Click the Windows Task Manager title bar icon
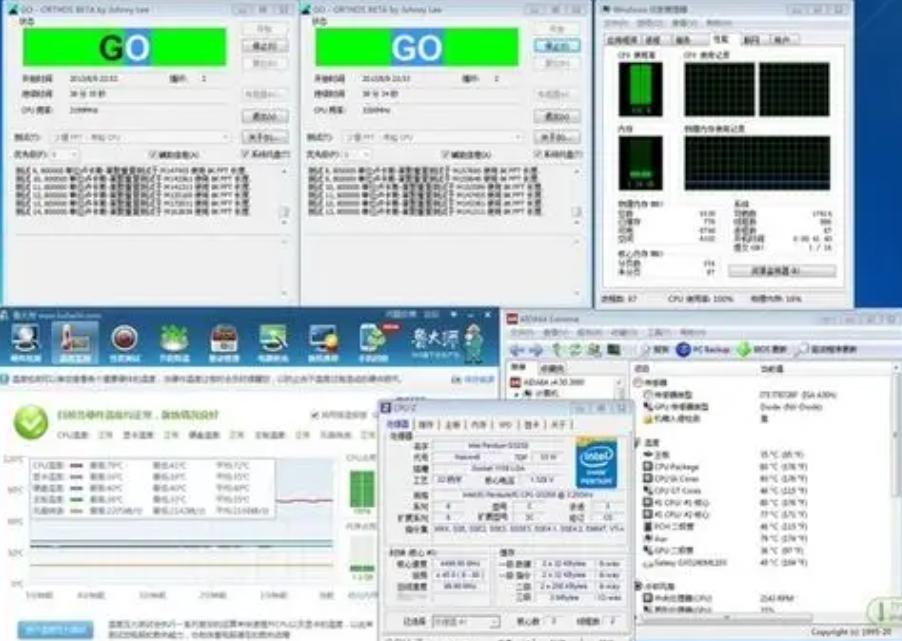The width and height of the screenshot is (902, 641). 605,9
